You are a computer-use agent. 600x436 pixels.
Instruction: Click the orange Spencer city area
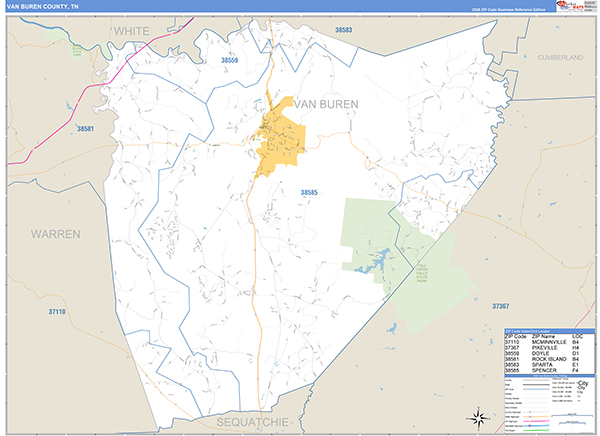(282, 140)
